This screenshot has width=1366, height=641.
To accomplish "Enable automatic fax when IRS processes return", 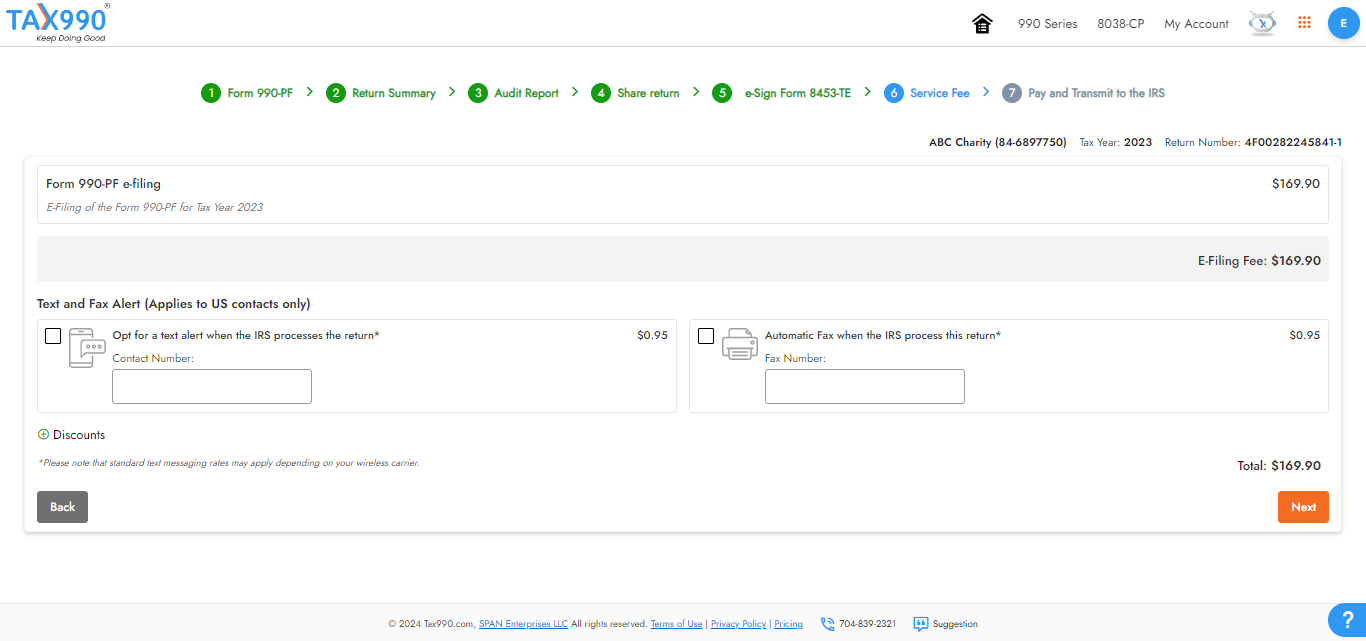I will (x=706, y=336).
